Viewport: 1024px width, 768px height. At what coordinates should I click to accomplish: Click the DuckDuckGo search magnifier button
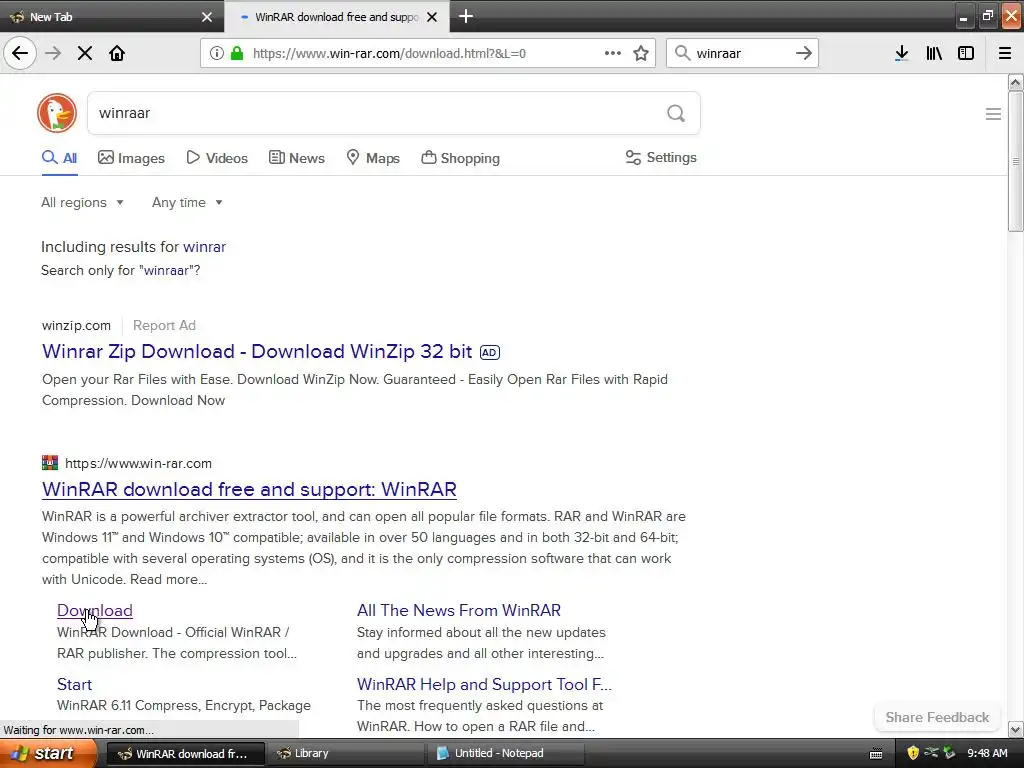[676, 113]
